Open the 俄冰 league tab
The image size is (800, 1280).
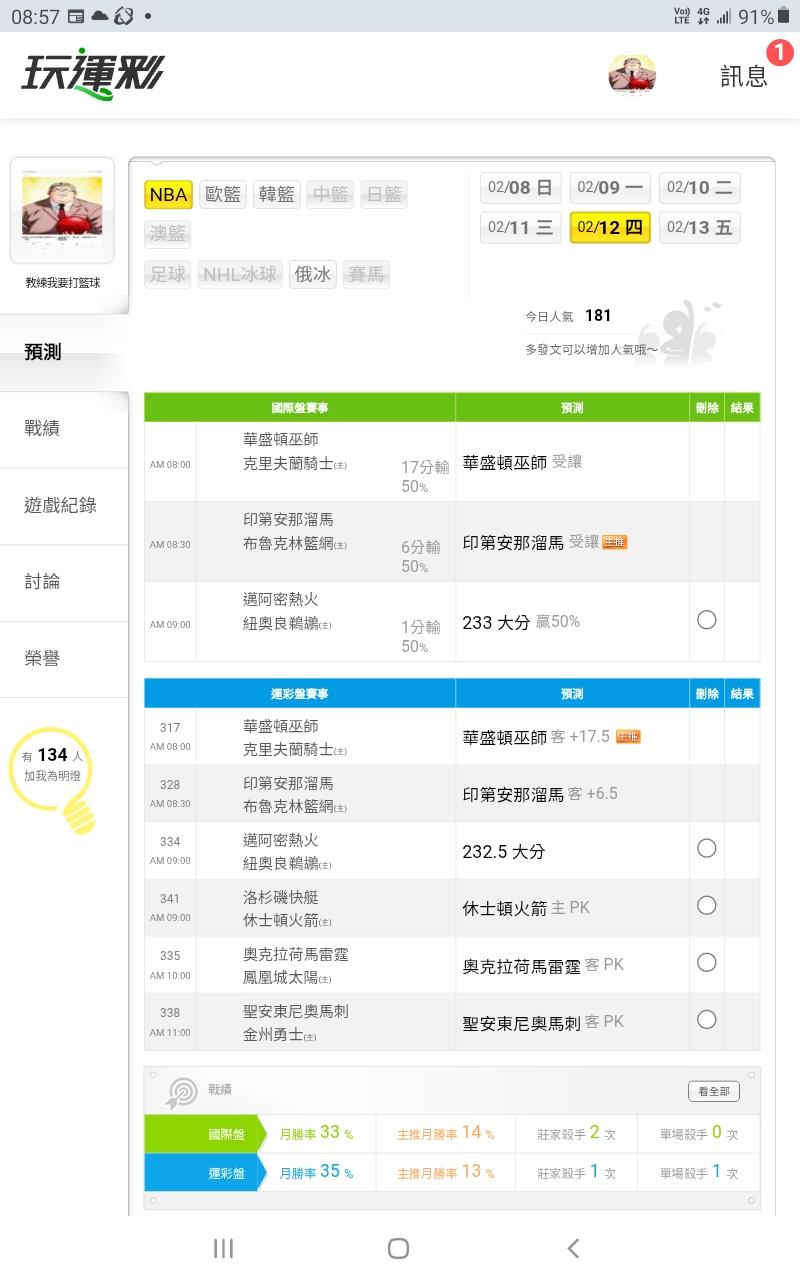coord(313,274)
